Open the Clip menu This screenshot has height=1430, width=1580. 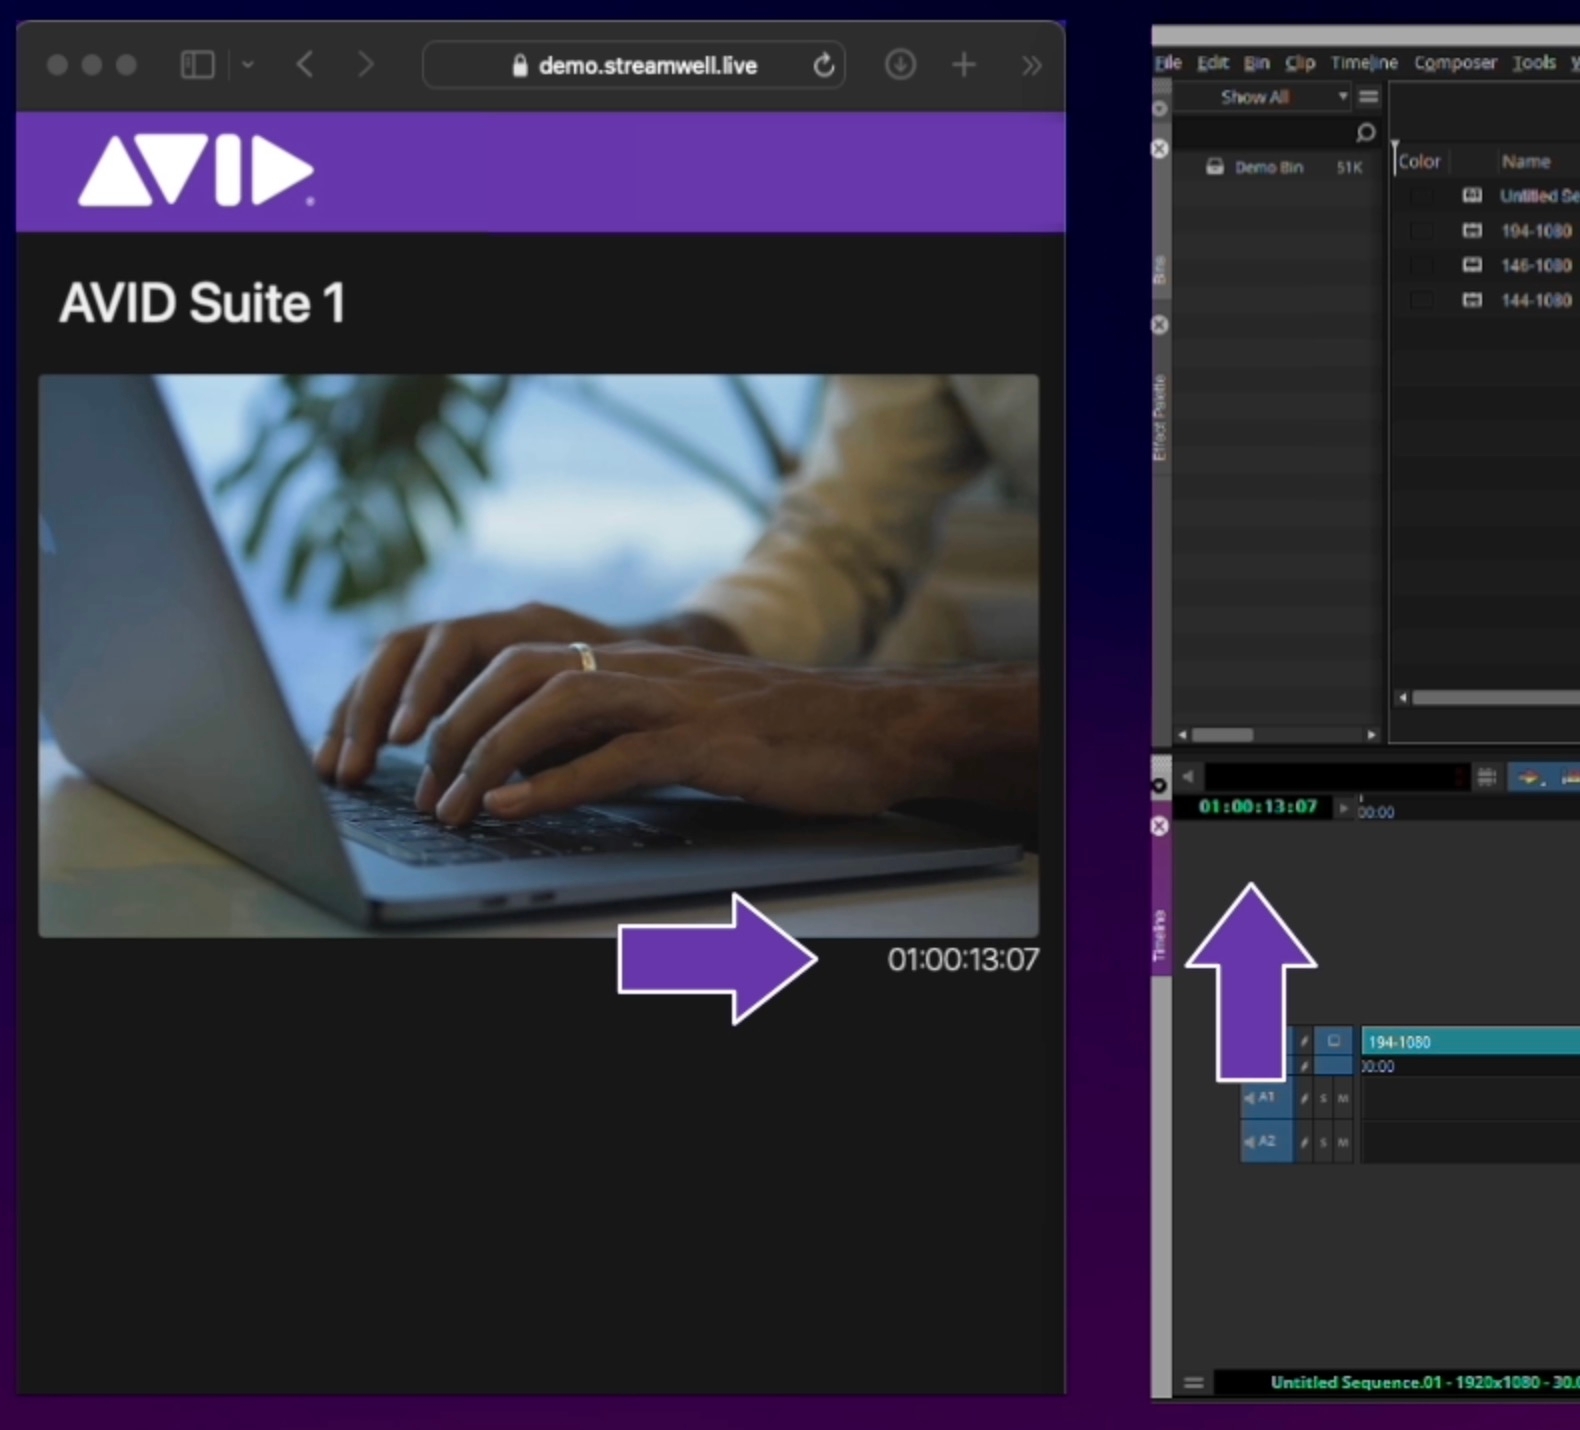point(1299,63)
